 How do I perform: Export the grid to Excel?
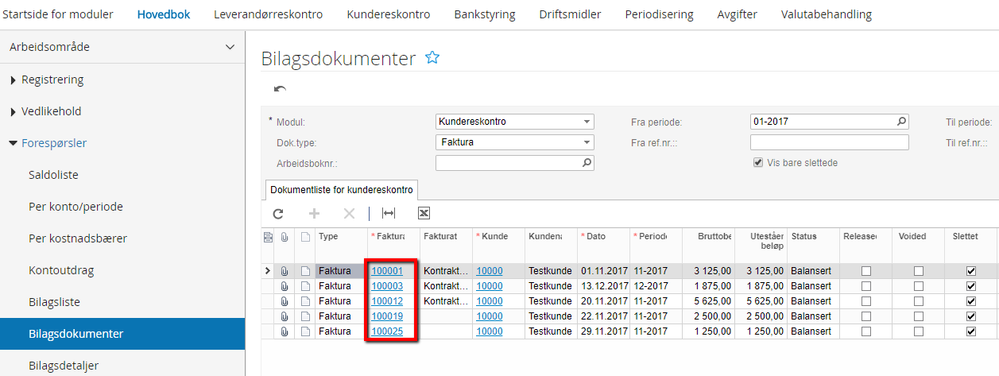click(424, 213)
